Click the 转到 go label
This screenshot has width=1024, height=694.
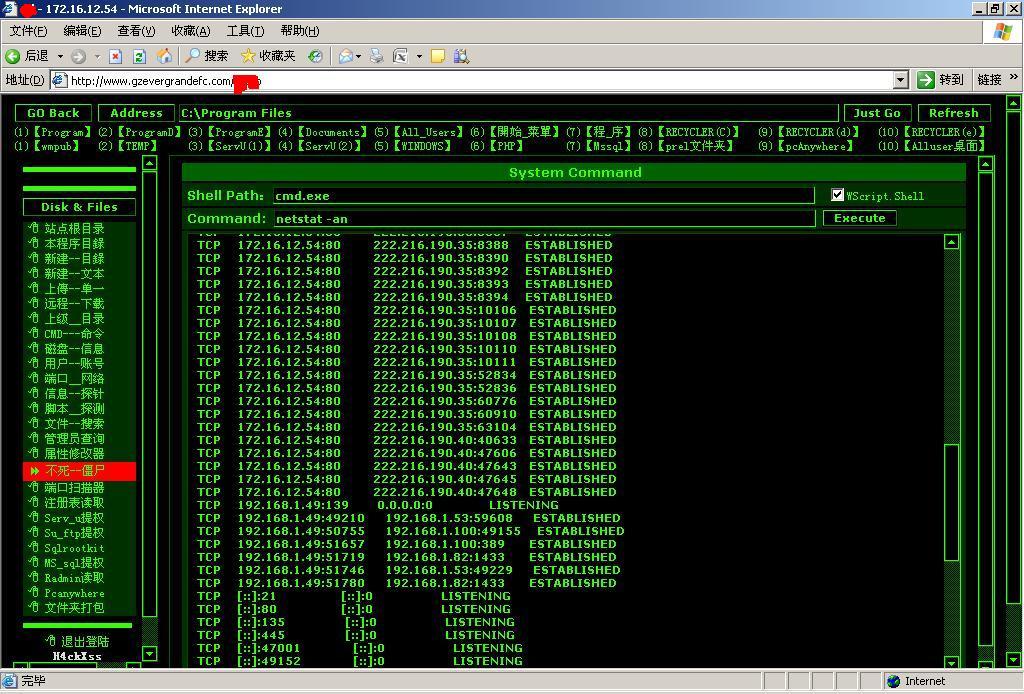point(952,80)
